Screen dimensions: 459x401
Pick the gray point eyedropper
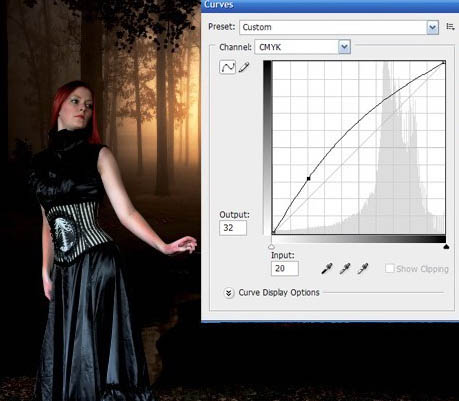tap(345, 268)
